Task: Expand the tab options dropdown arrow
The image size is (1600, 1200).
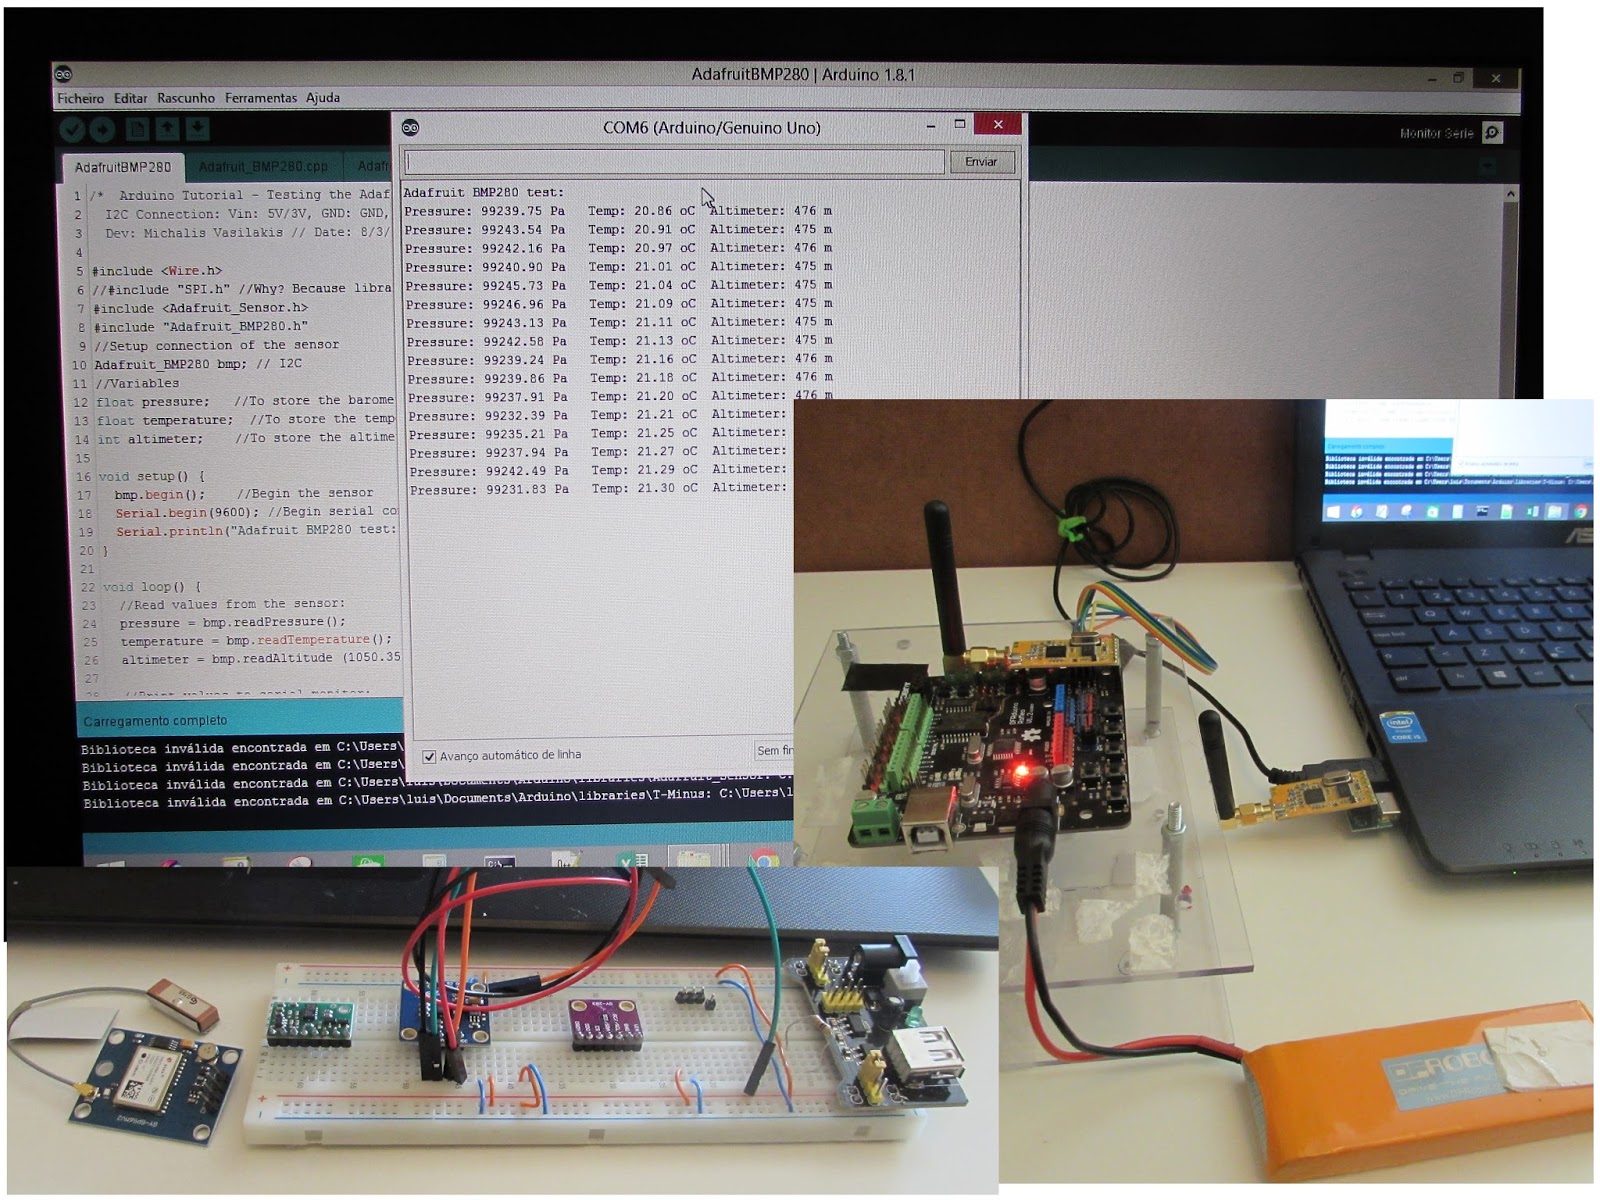Action: click(1490, 165)
